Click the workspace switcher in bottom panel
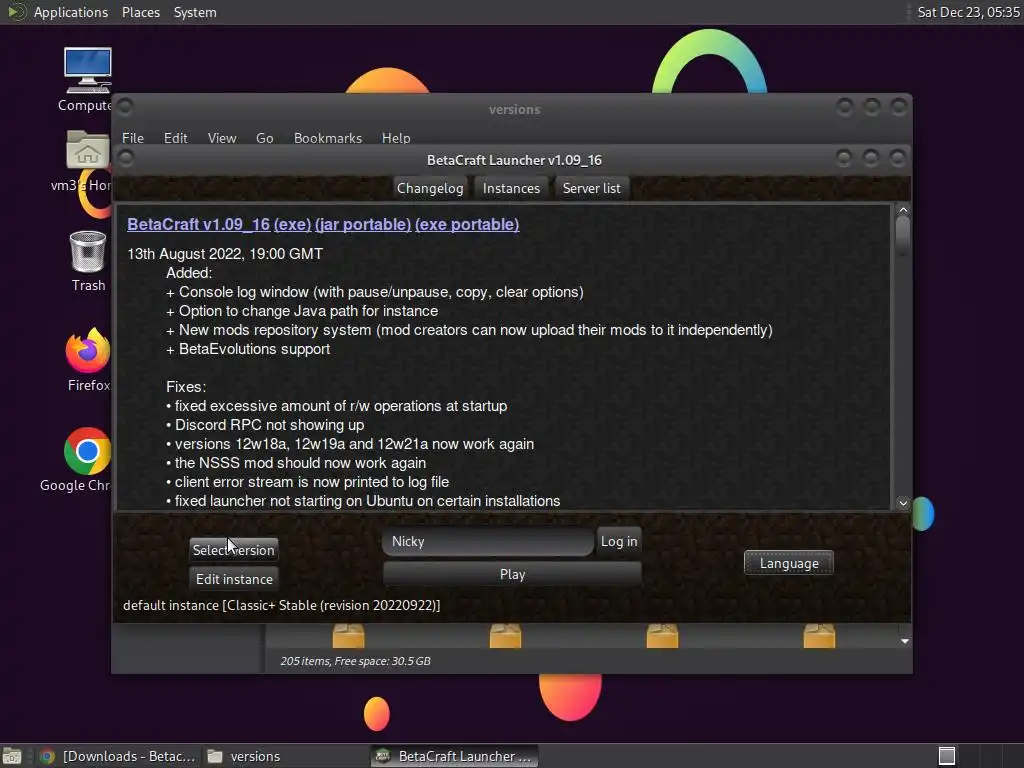This screenshot has height=768, width=1024. pos(947,756)
